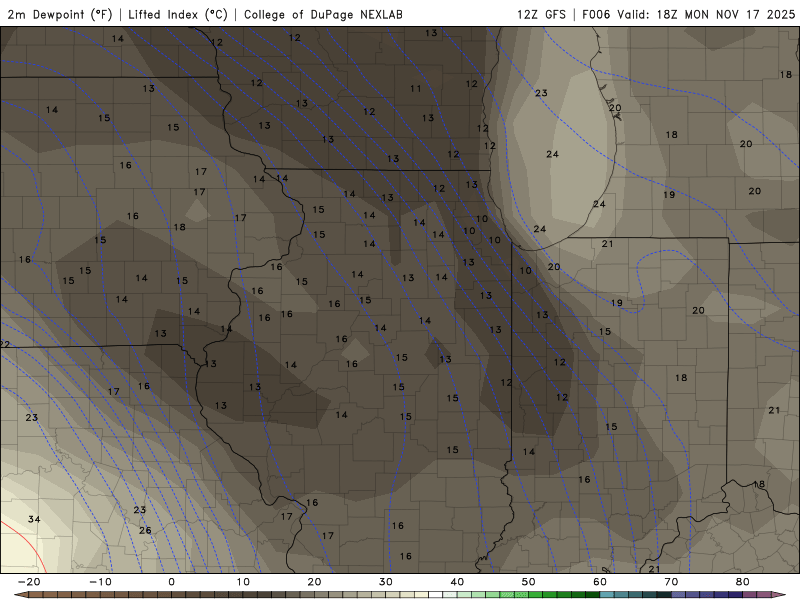
Task: Click the dewpoint value 26 on the map
Action: 145,531
